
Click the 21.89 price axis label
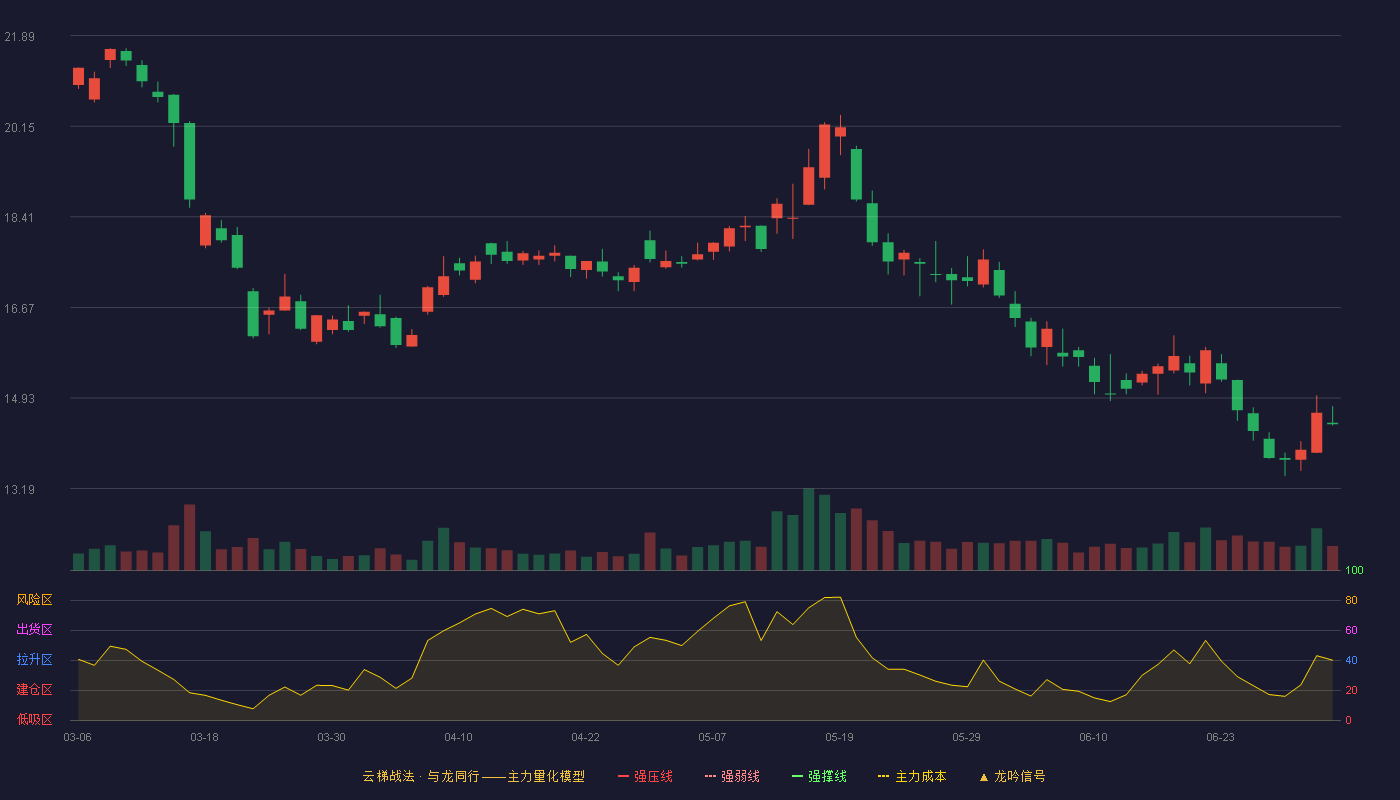pyautogui.click(x=19, y=37)
